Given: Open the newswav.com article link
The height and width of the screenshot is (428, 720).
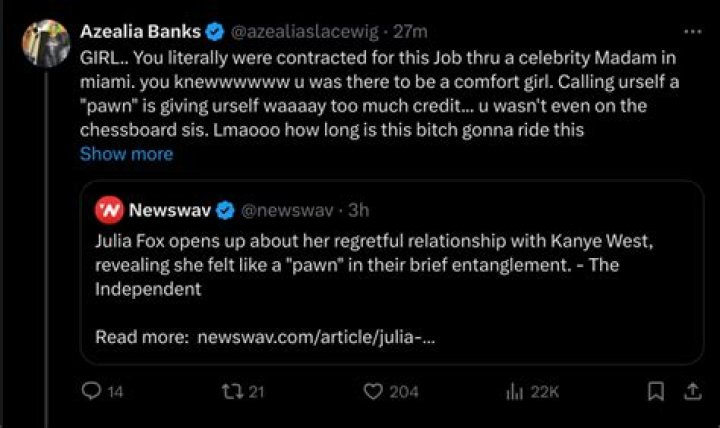Looking at the screenshot, I should pyautogui.click(x=316, y=337).
